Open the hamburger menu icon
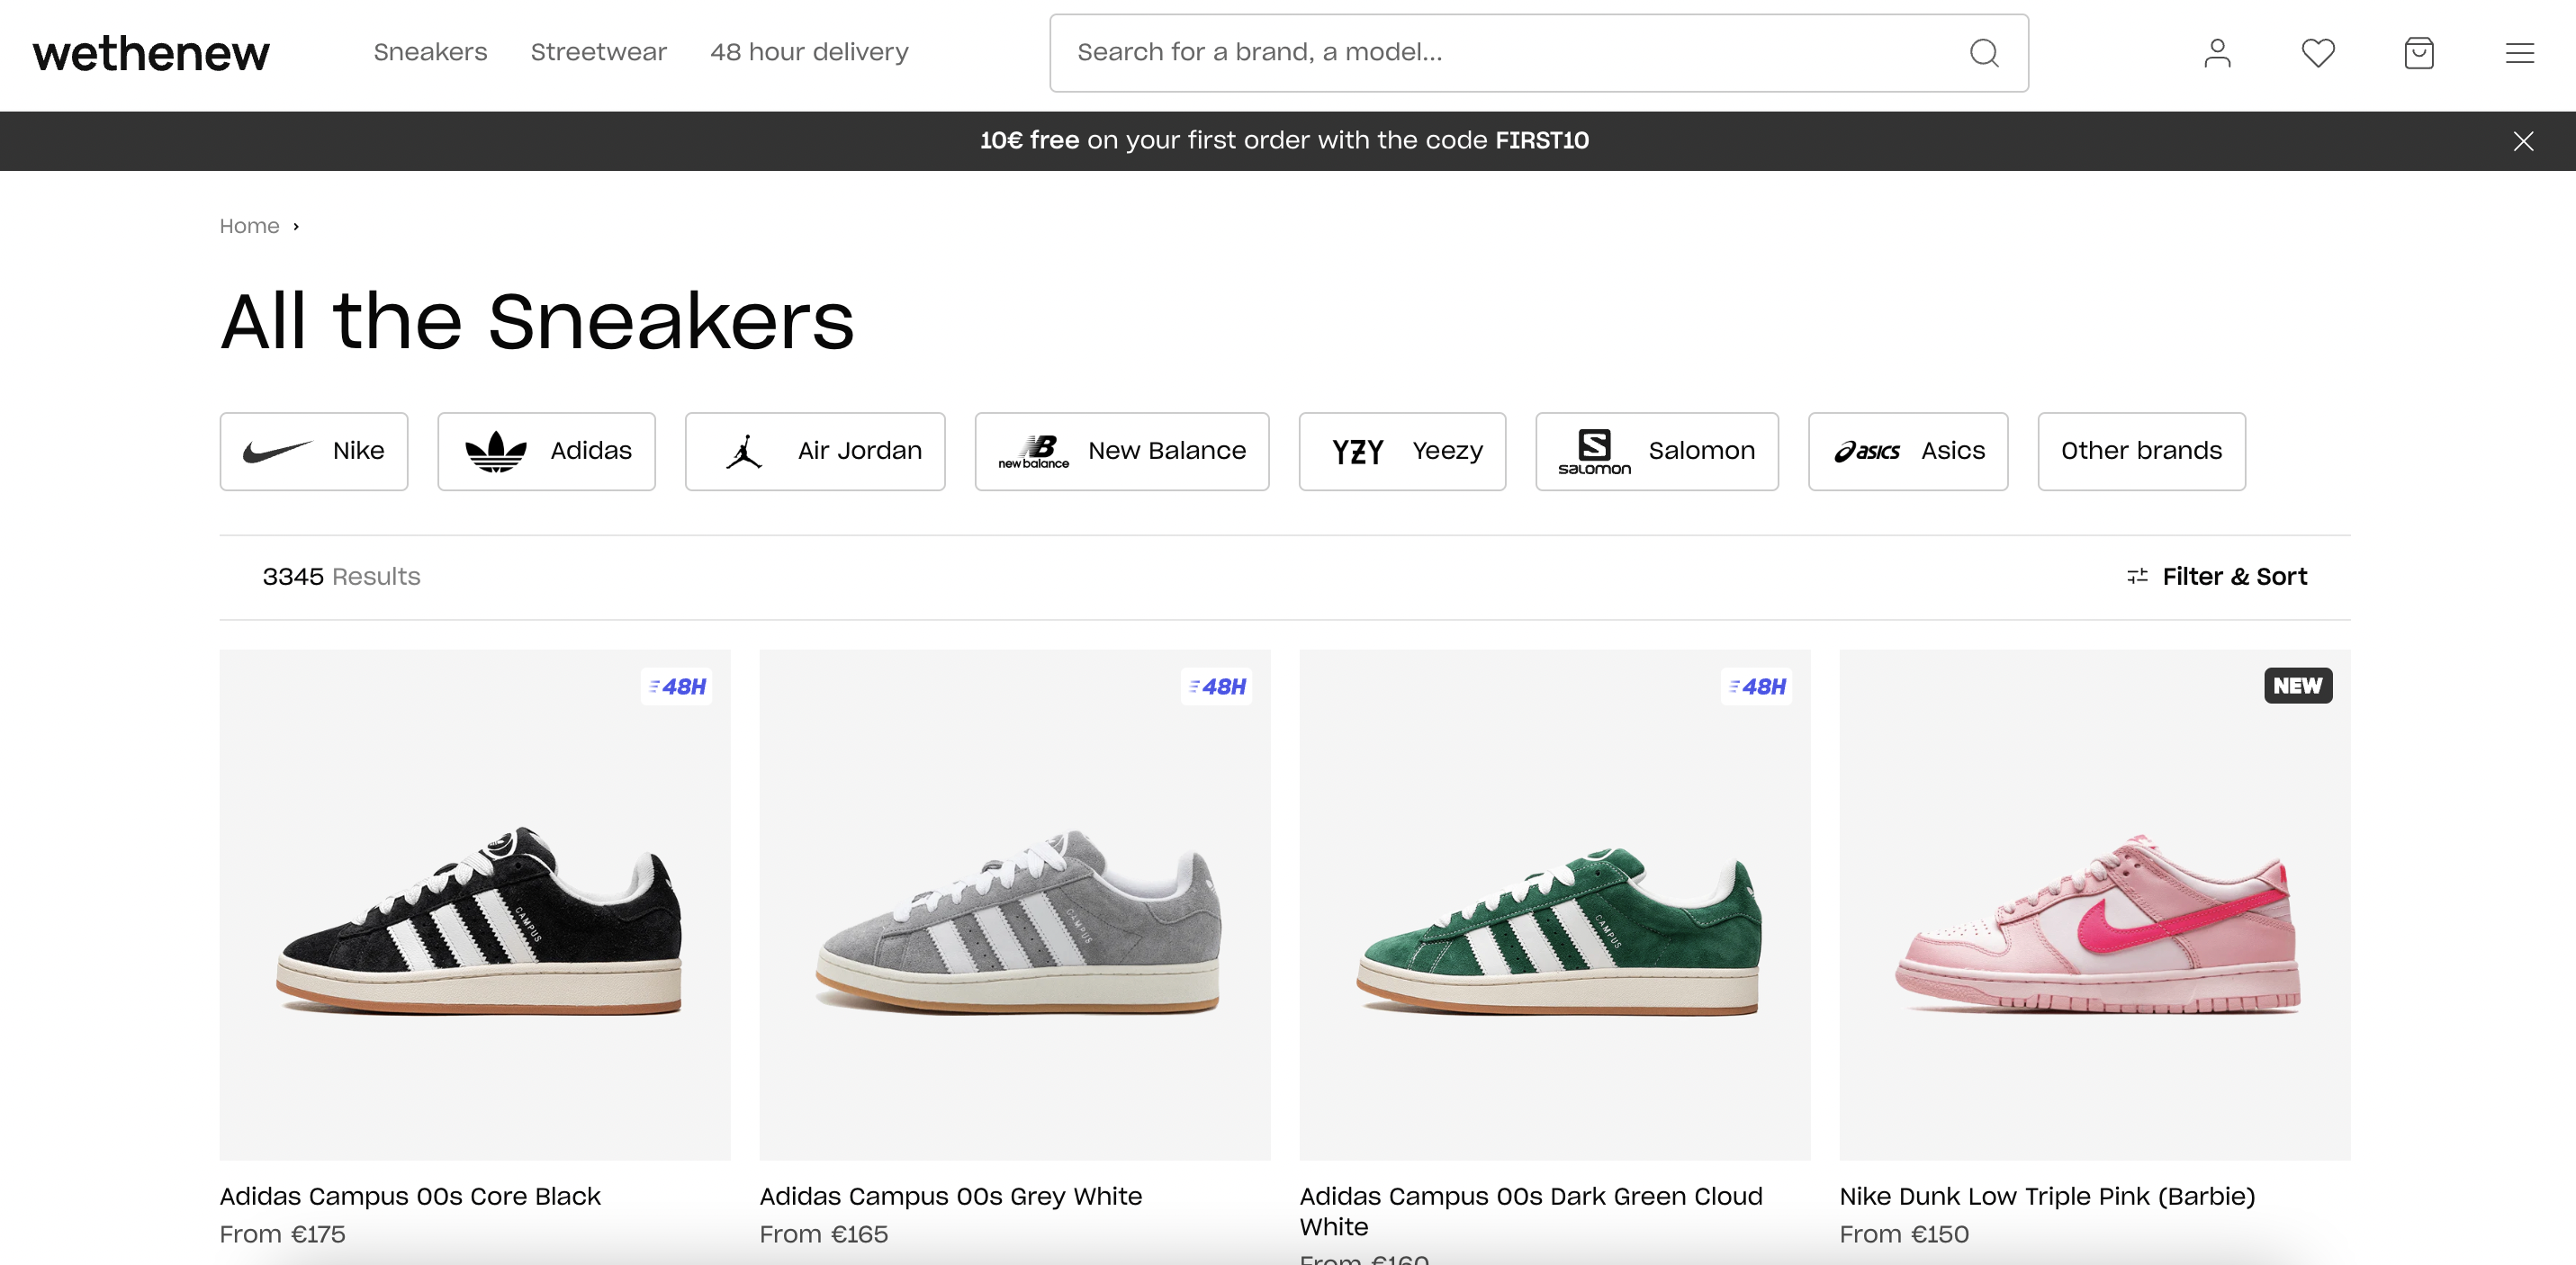Image resolution: width=2576 pixels, height=1265 pixels. tap(2519, 53)
